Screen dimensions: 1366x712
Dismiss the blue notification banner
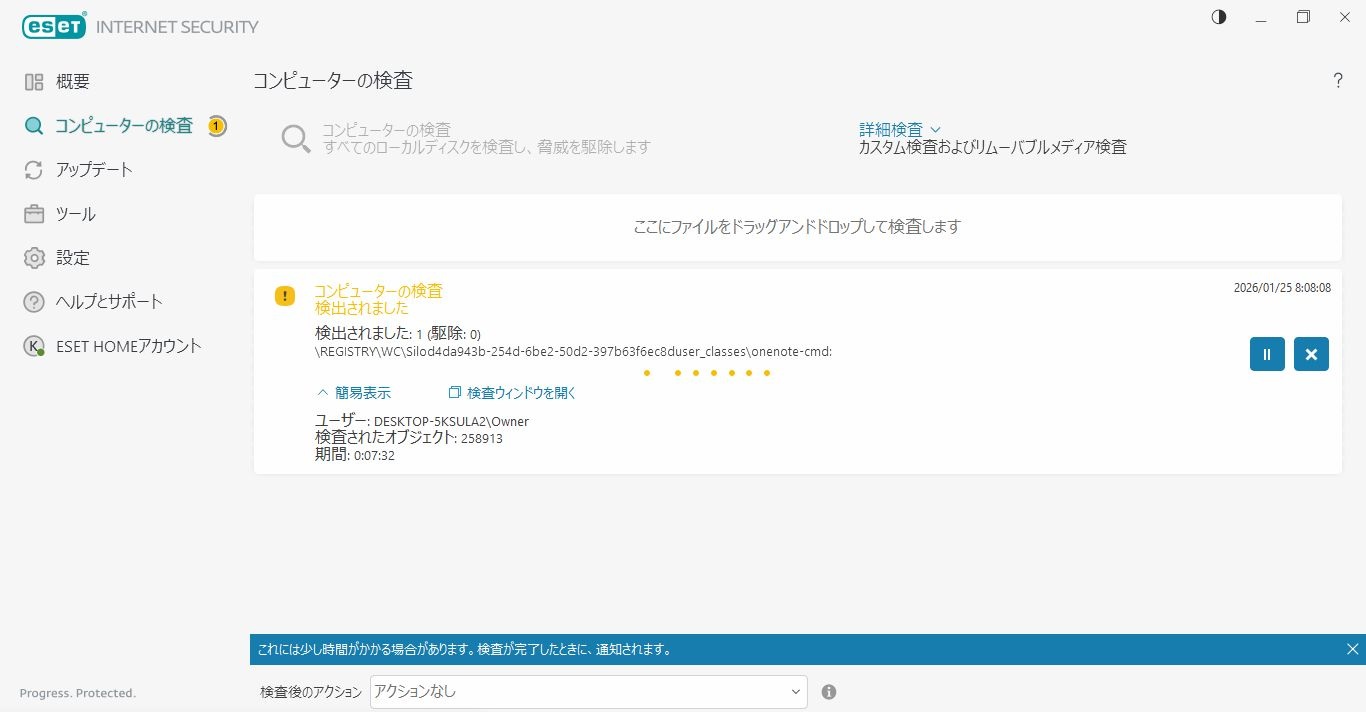click(1352, 650)
